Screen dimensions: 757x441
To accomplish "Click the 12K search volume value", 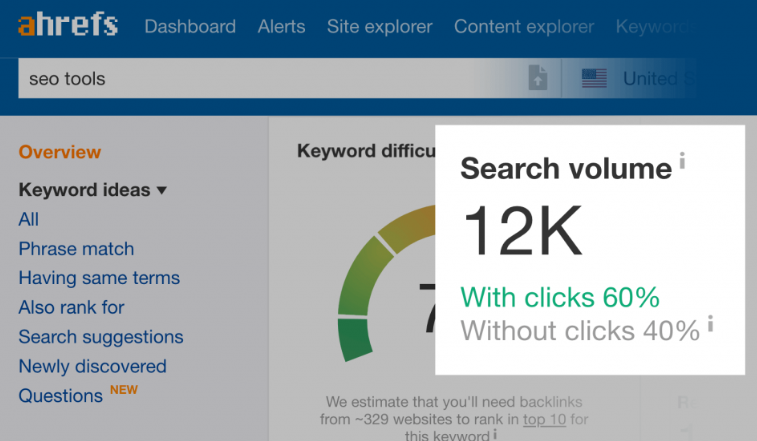I will tap(522, 230).
